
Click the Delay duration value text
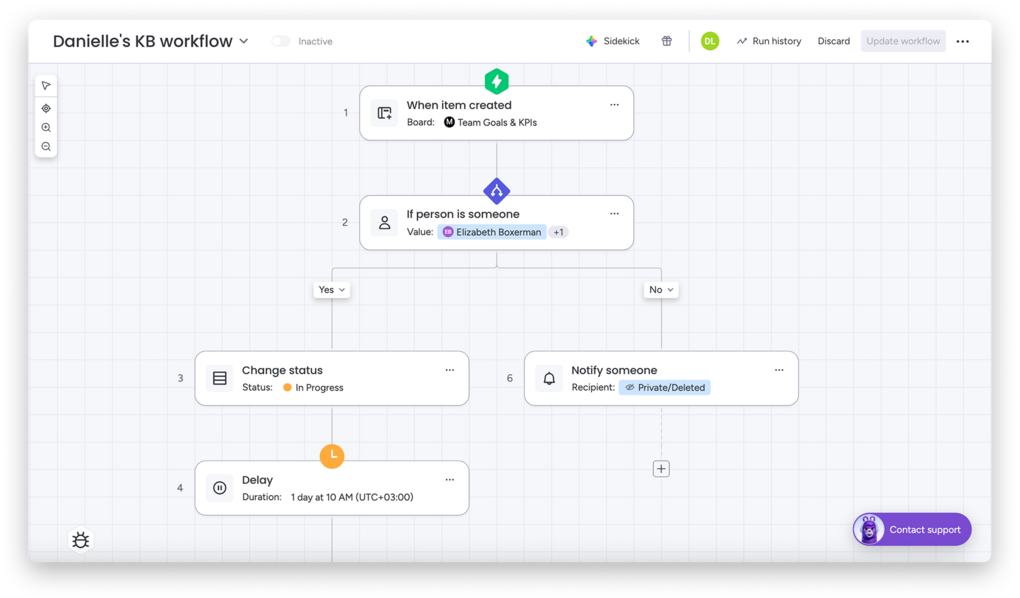tap(352, 497)
